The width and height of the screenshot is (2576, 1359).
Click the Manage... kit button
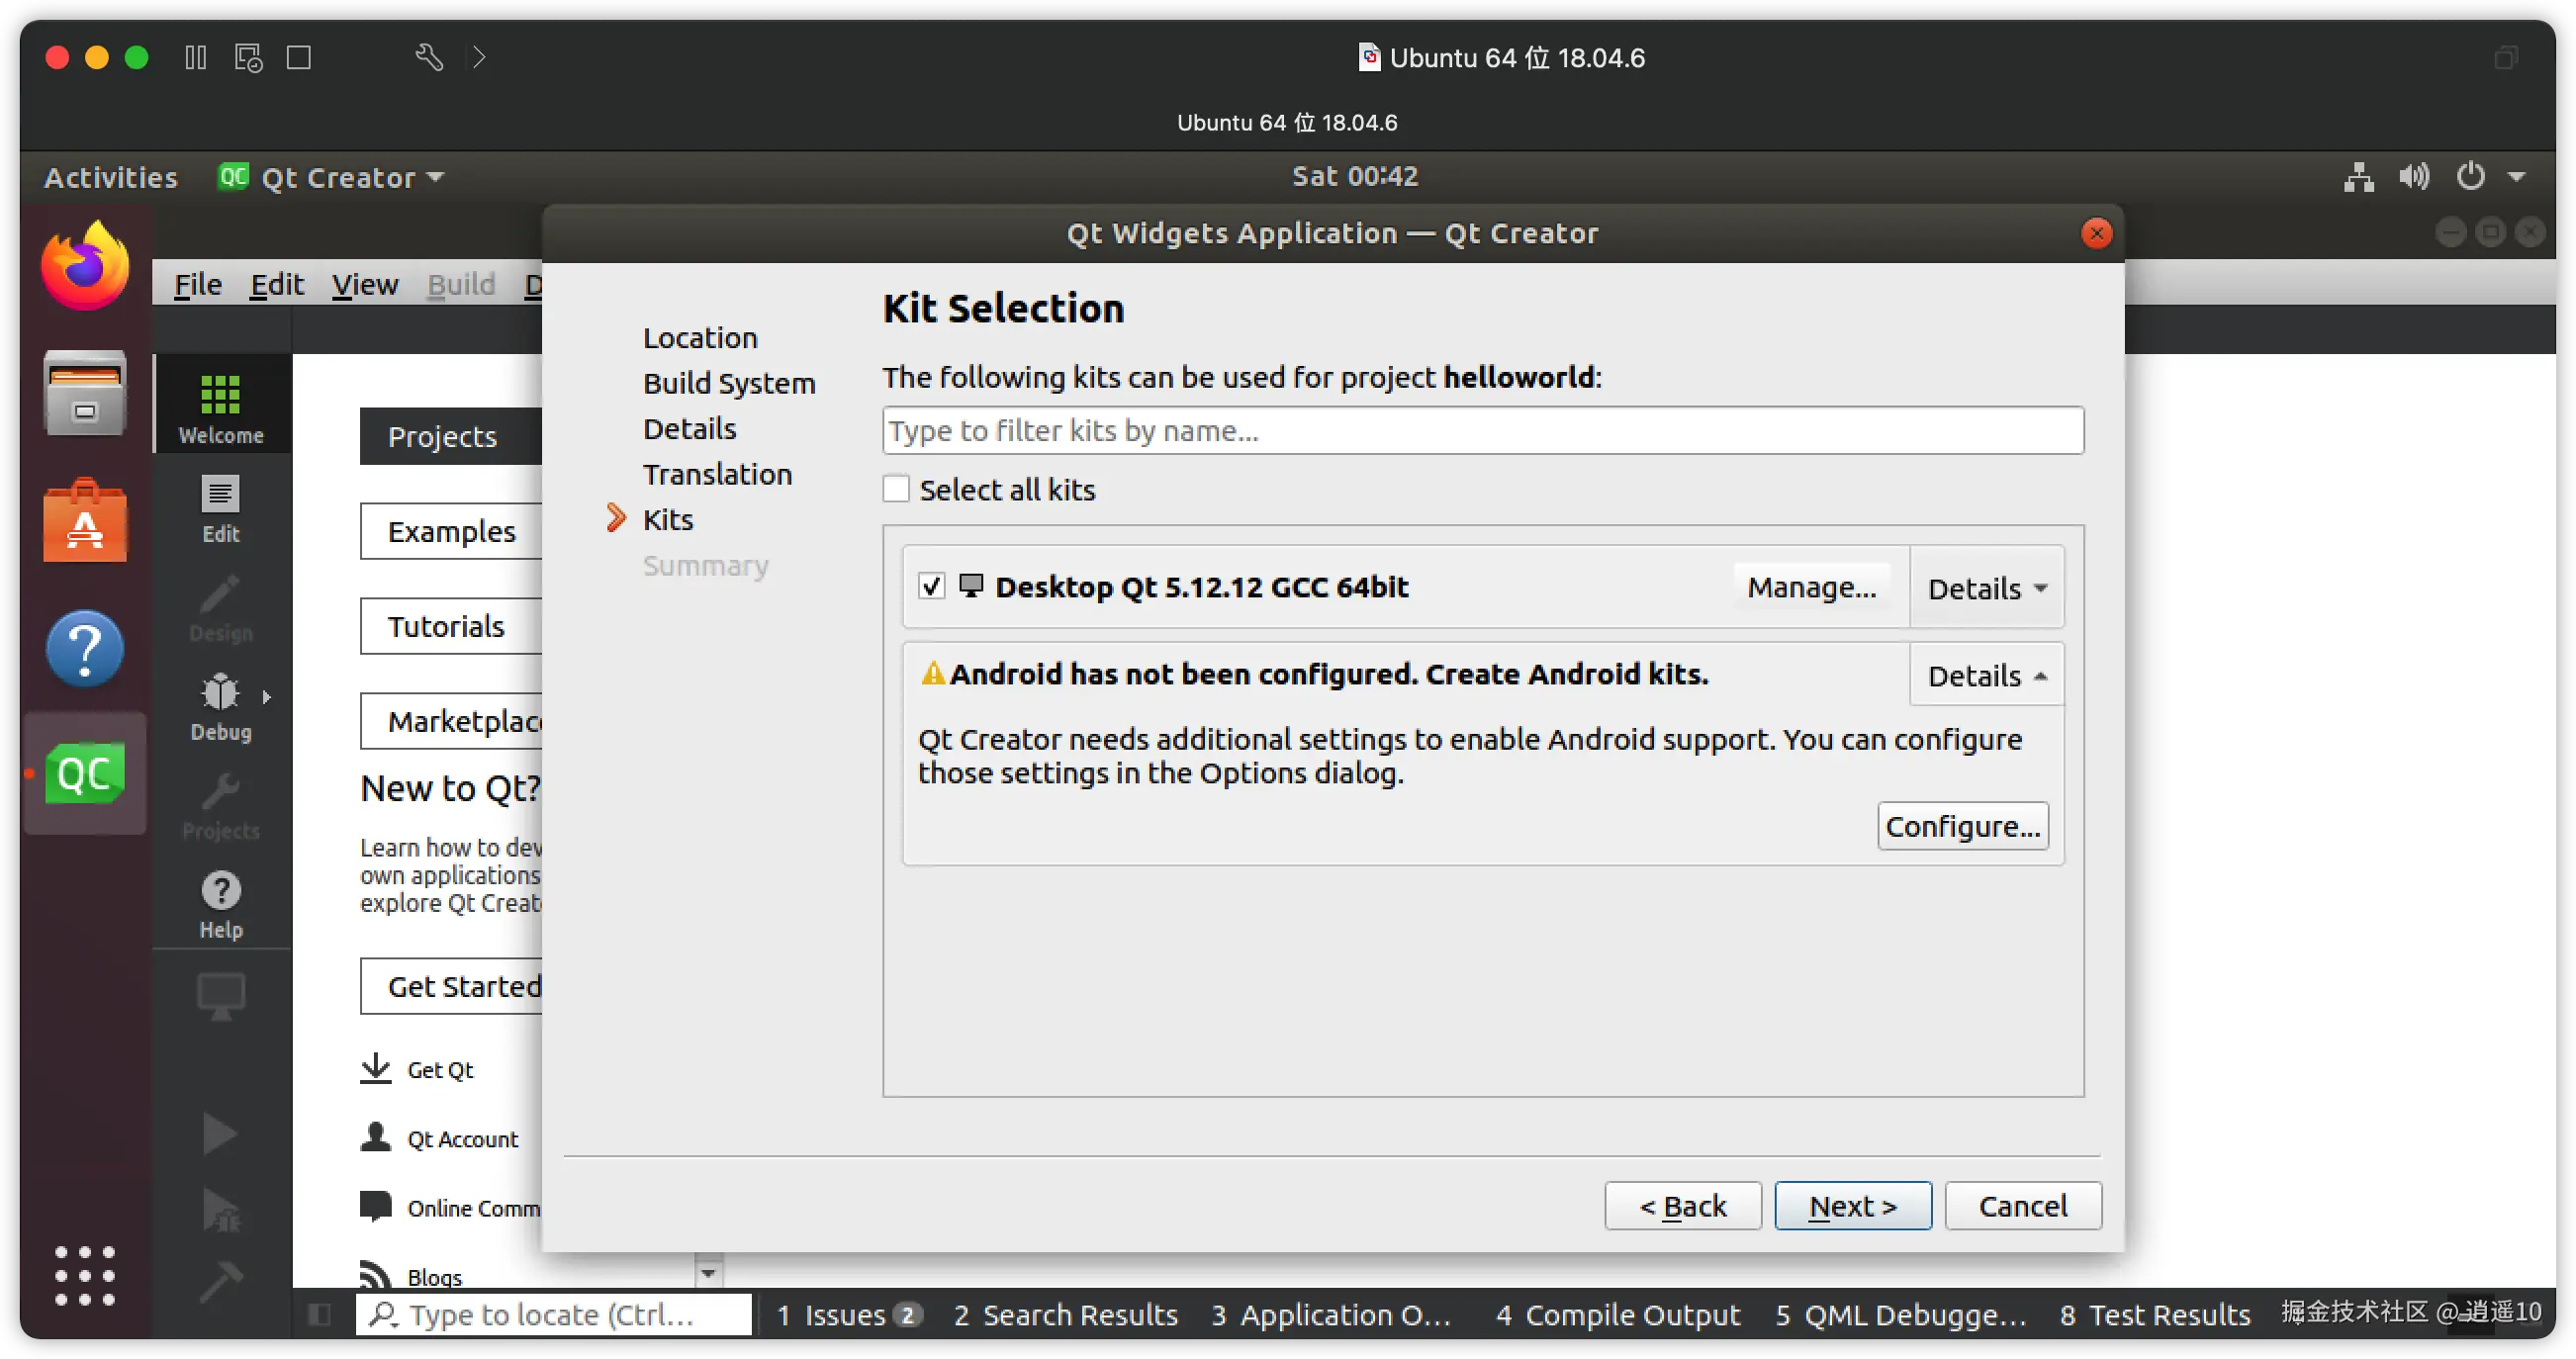1811,587
